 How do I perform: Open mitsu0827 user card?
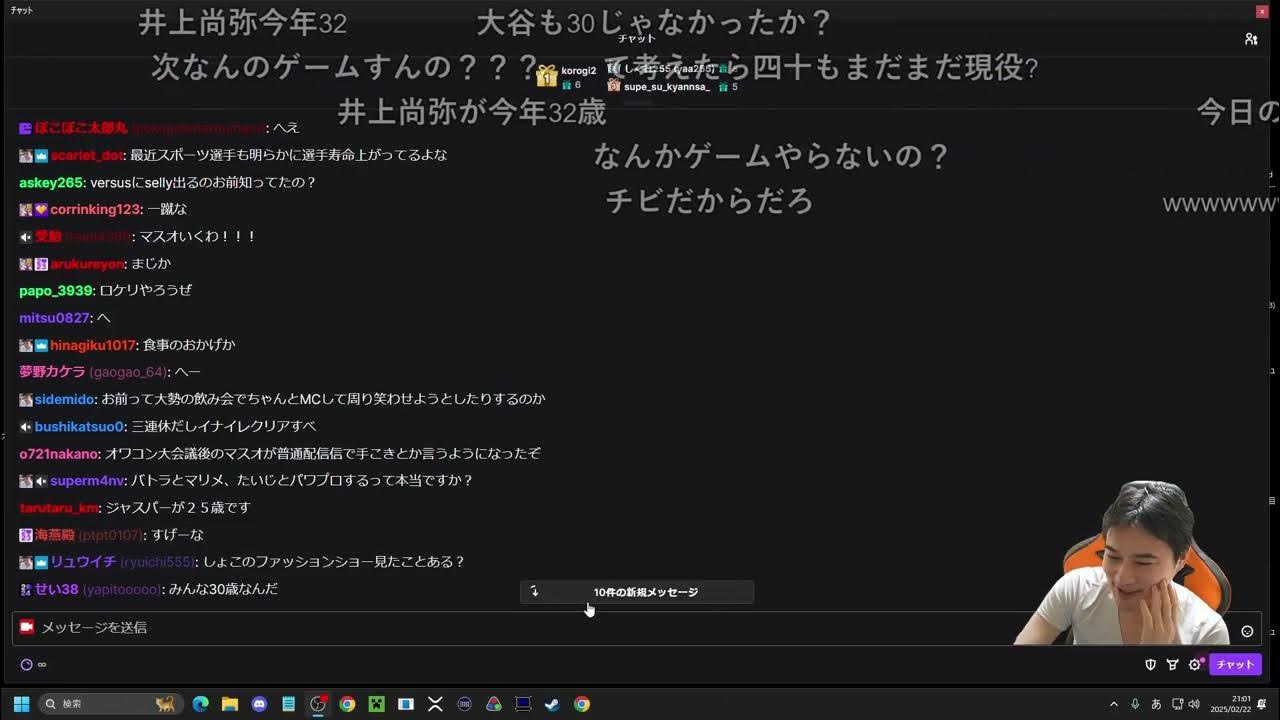click(x=54, y=317)
